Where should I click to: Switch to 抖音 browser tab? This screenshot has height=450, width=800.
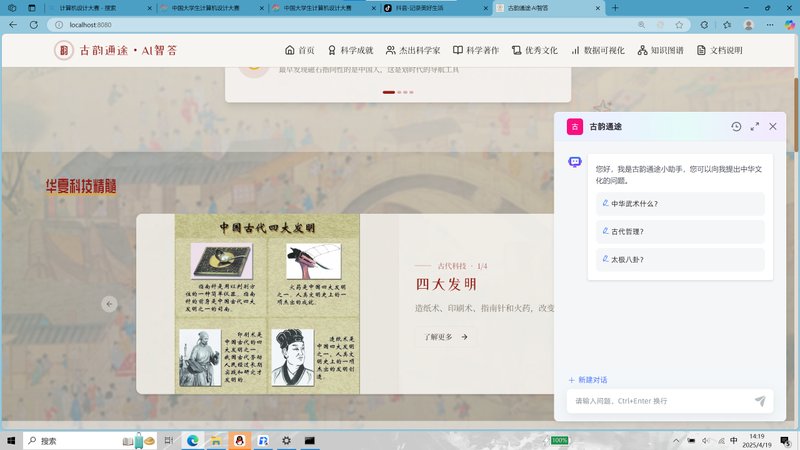(x=435, y=8)
